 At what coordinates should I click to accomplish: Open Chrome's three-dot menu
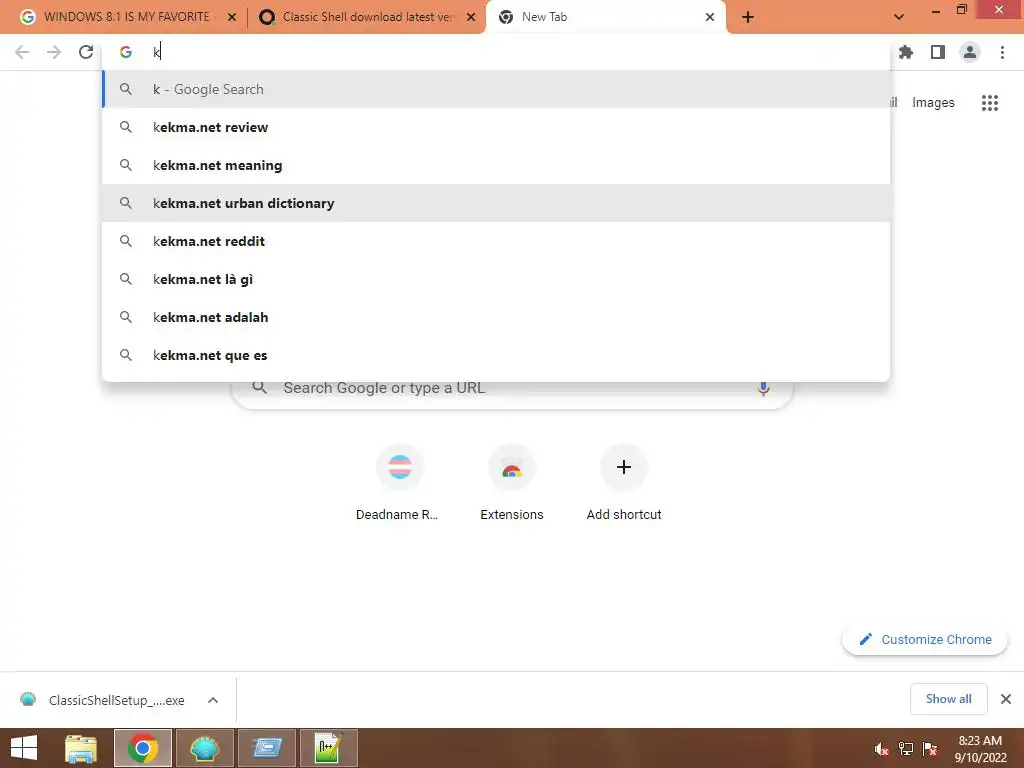(1002, 52)
